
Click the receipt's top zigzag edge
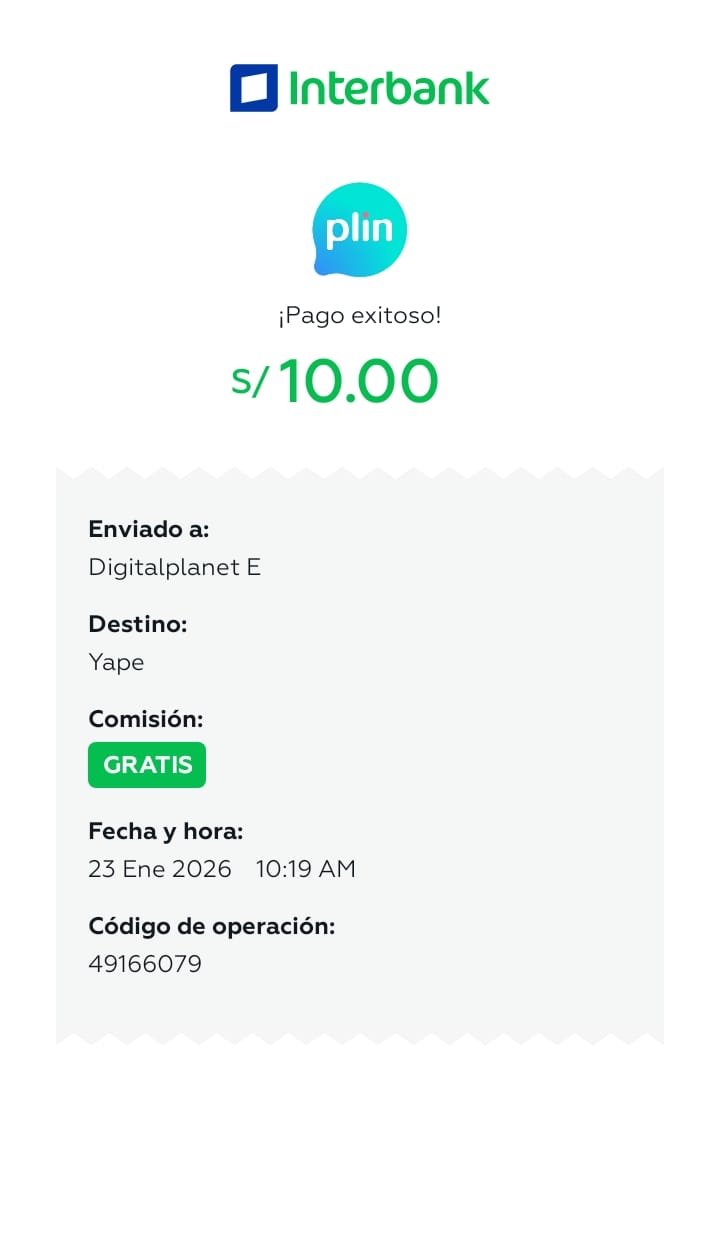pyautogui.click(x=360, y=472)
